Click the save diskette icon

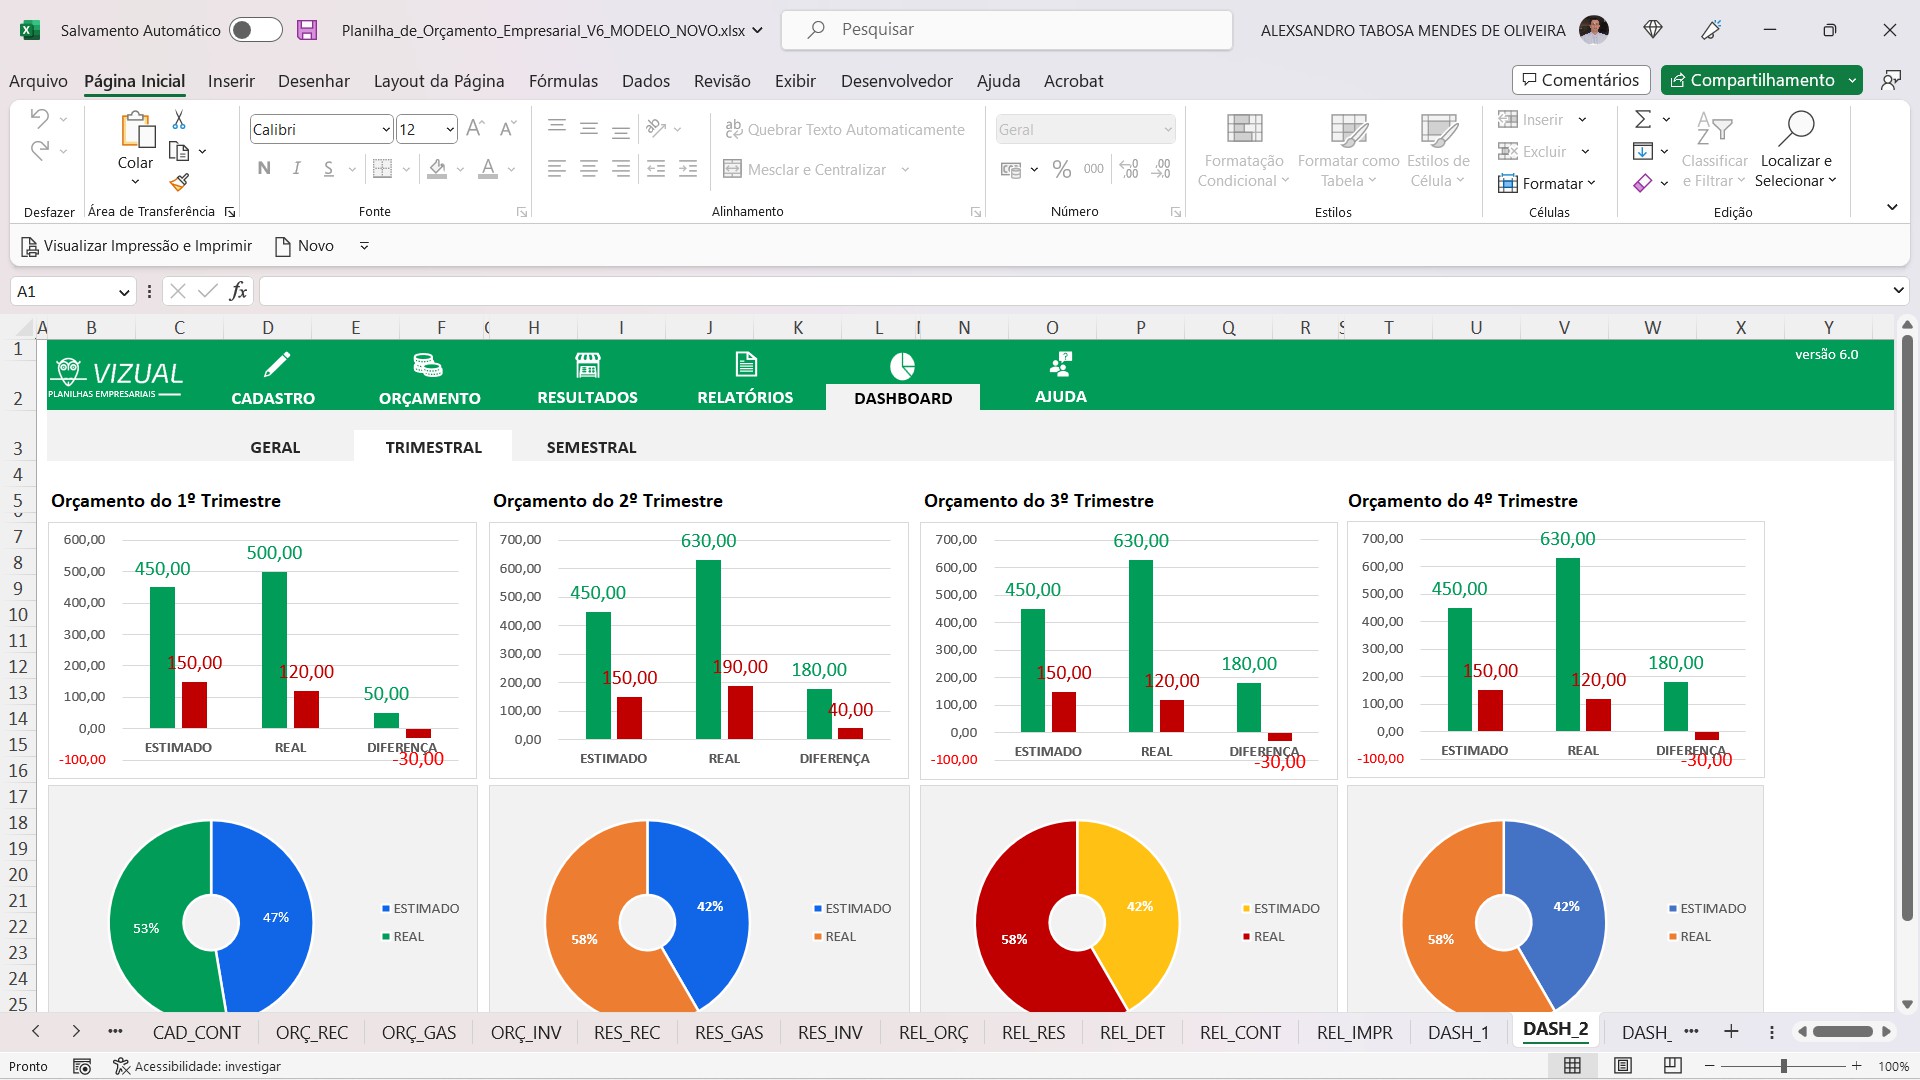[x=307, y=30]
